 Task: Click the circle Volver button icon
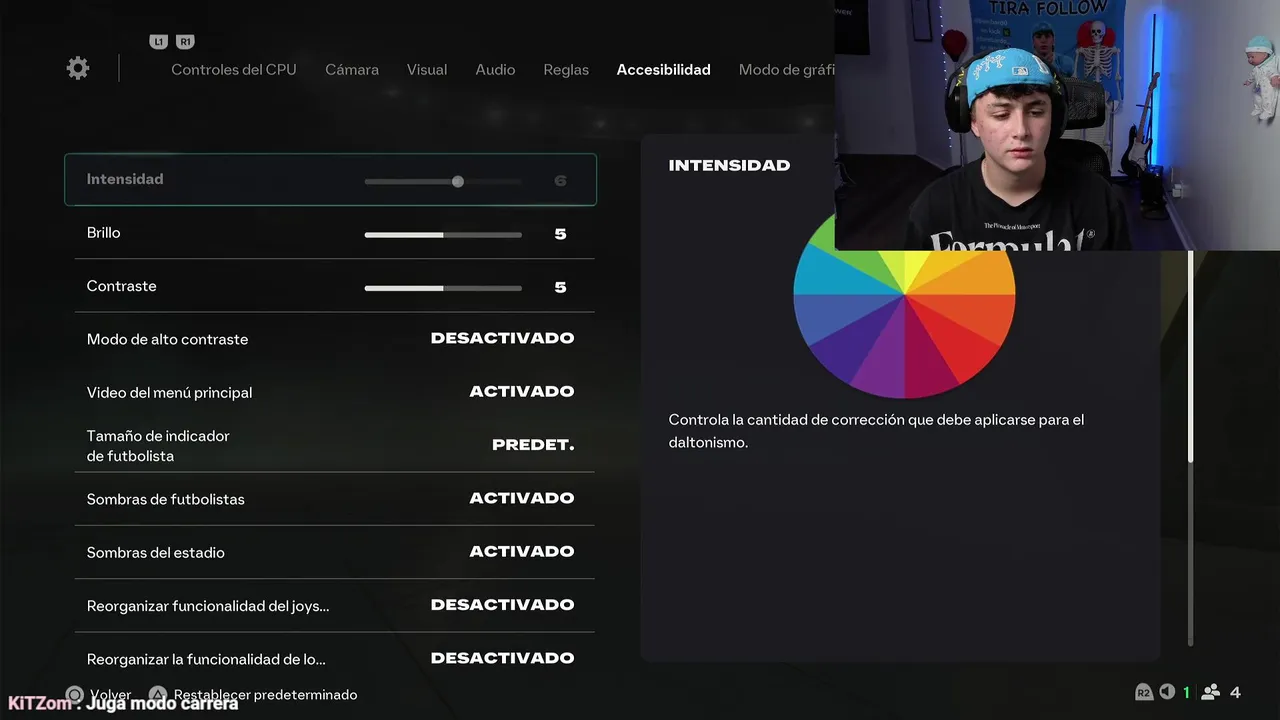tap(75, 694)
